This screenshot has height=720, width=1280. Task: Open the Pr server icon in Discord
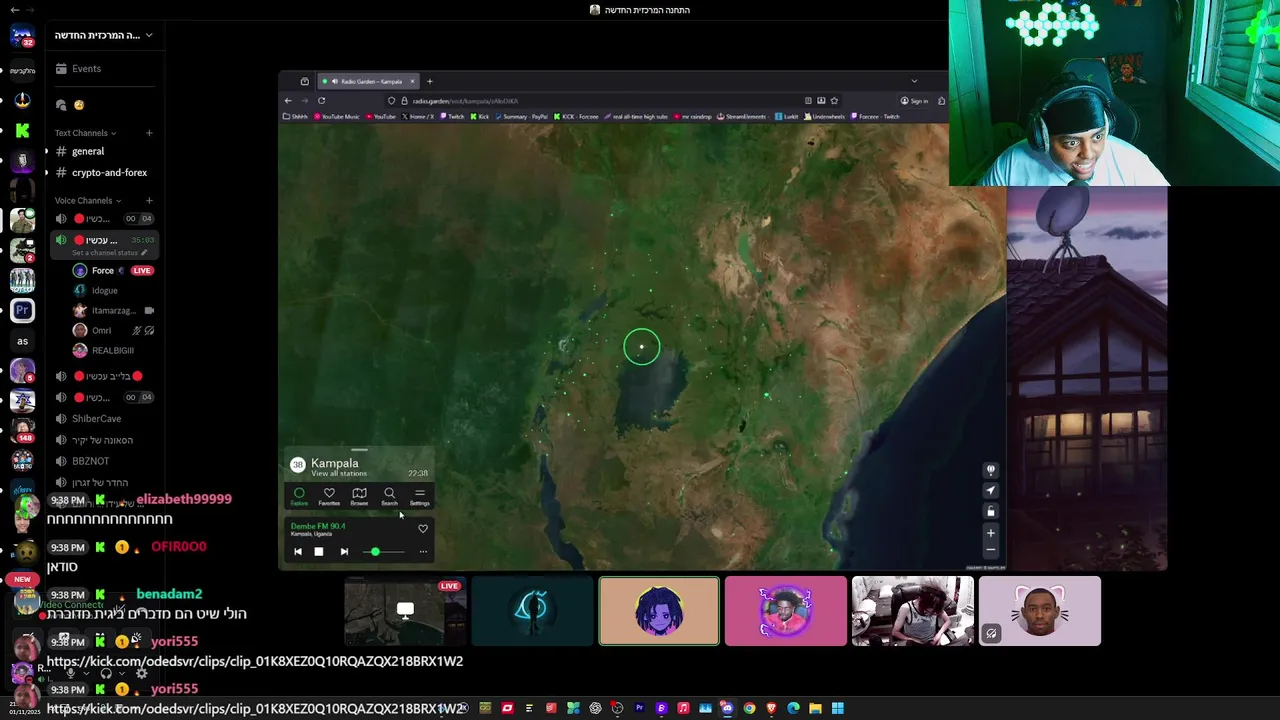pos(22,310)
